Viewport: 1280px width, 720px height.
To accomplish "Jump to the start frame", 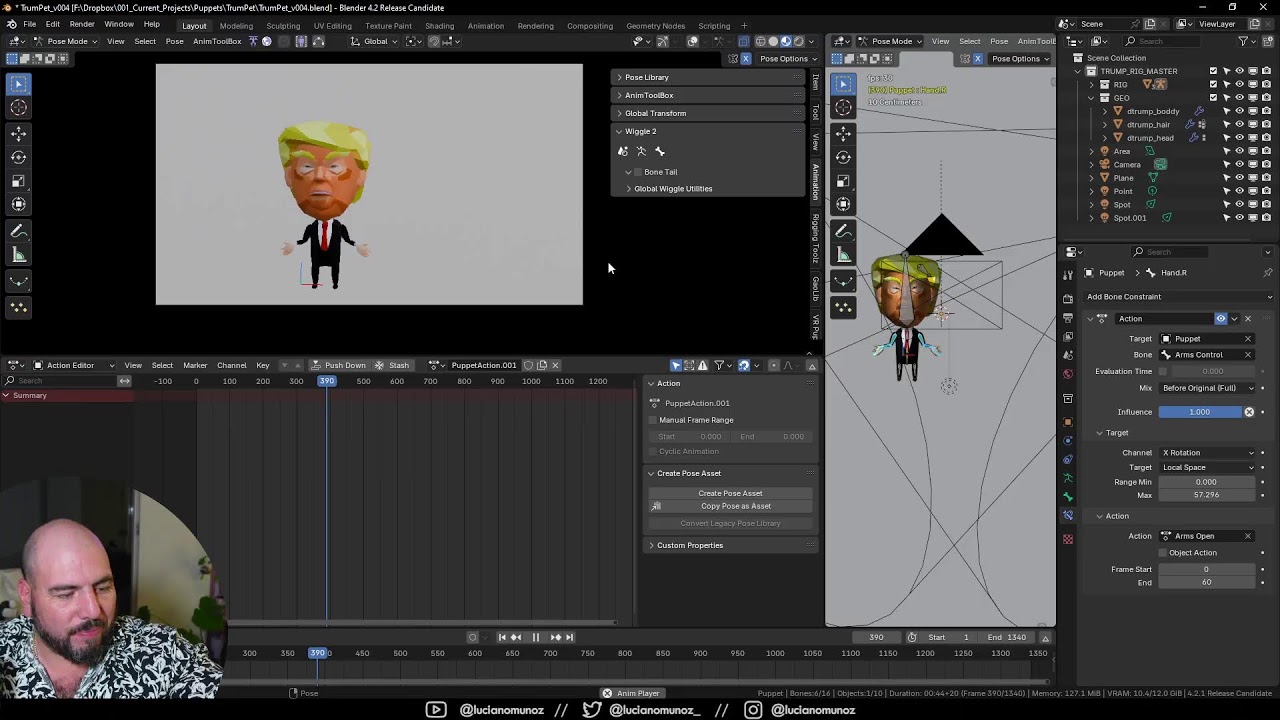I will [x=502, y=637].
